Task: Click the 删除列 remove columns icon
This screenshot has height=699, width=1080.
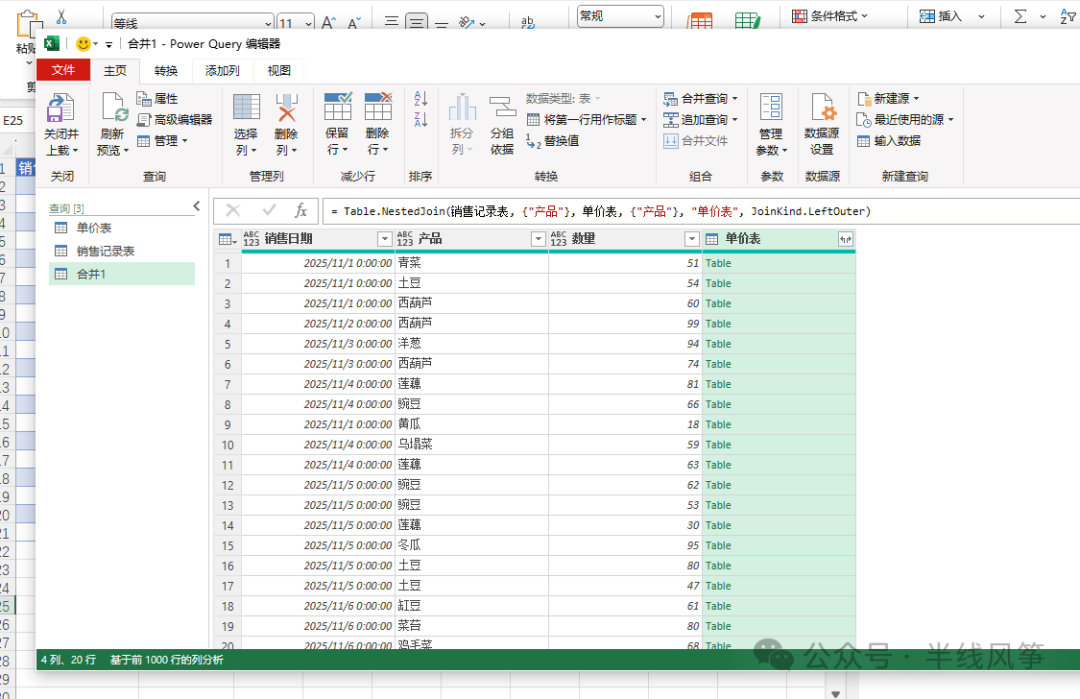Action: 287,108
